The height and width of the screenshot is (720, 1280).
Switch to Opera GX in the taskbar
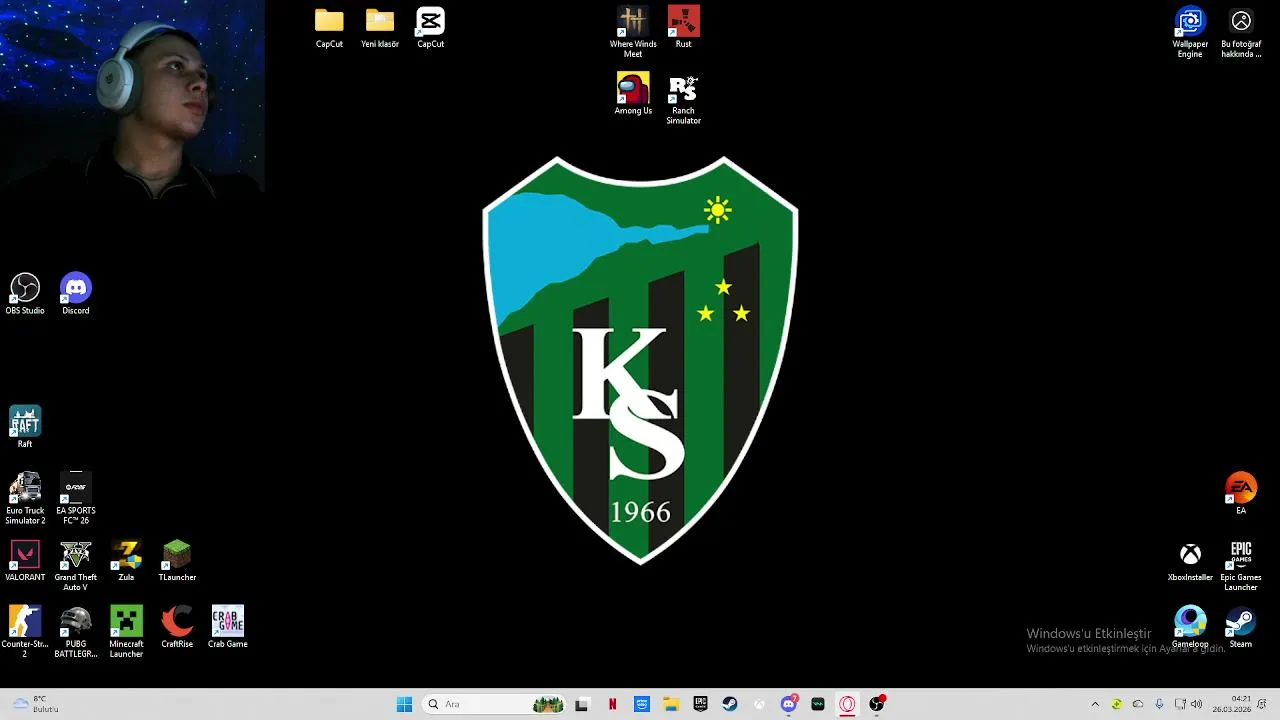pyautogui.click(x=847, y=704)
